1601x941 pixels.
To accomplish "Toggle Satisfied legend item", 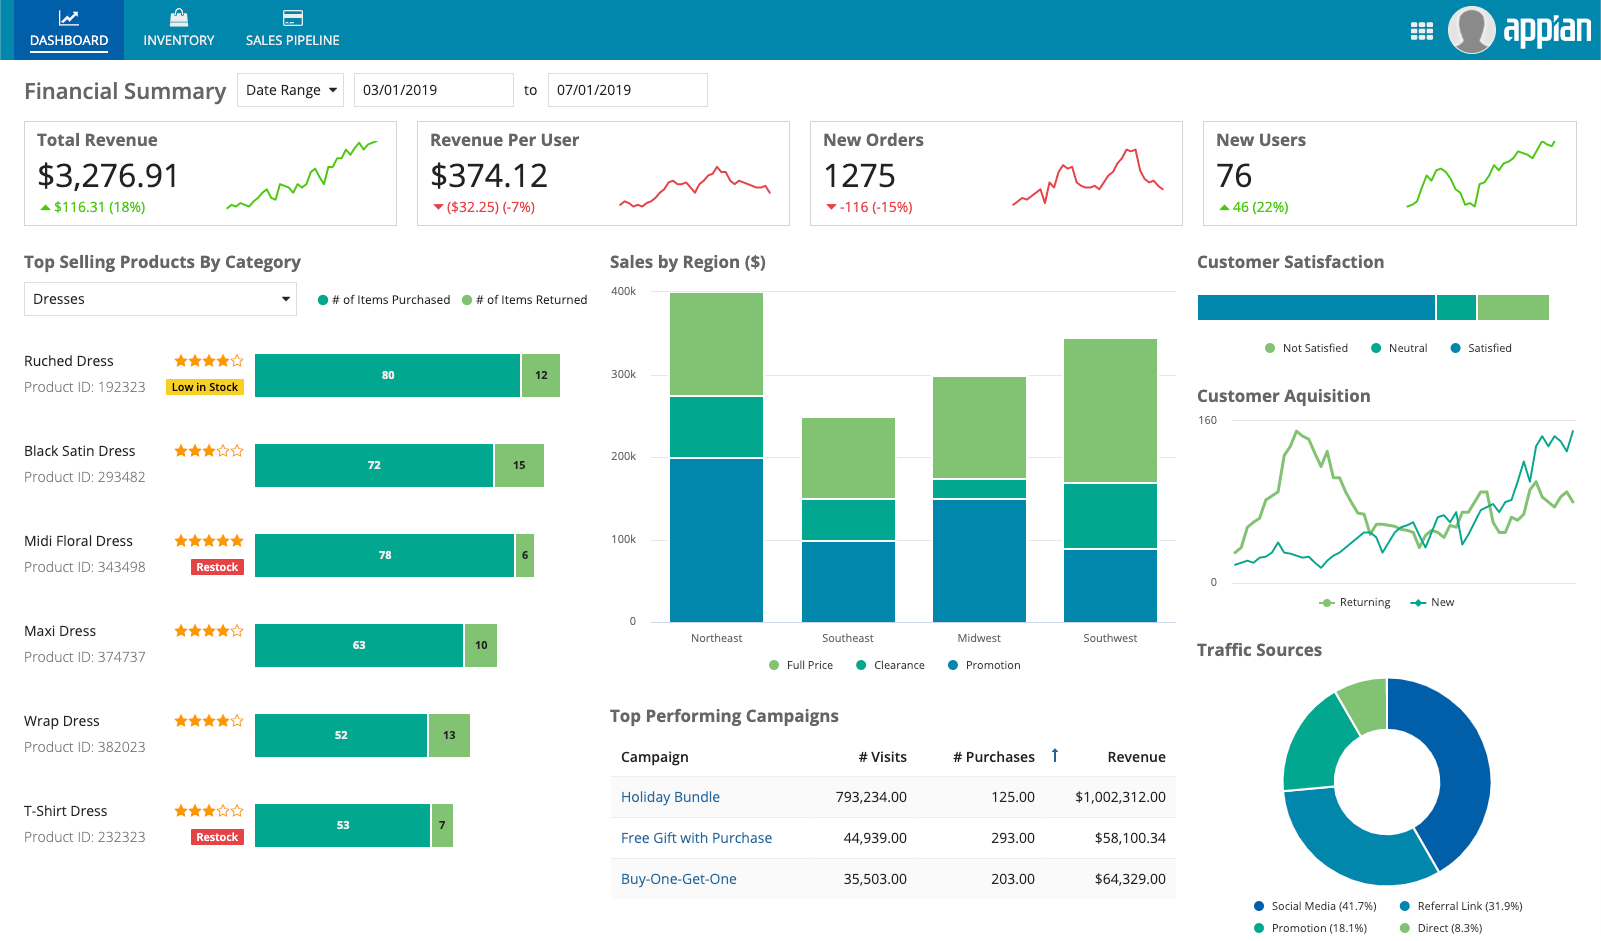I will [x=1481, y=348].
